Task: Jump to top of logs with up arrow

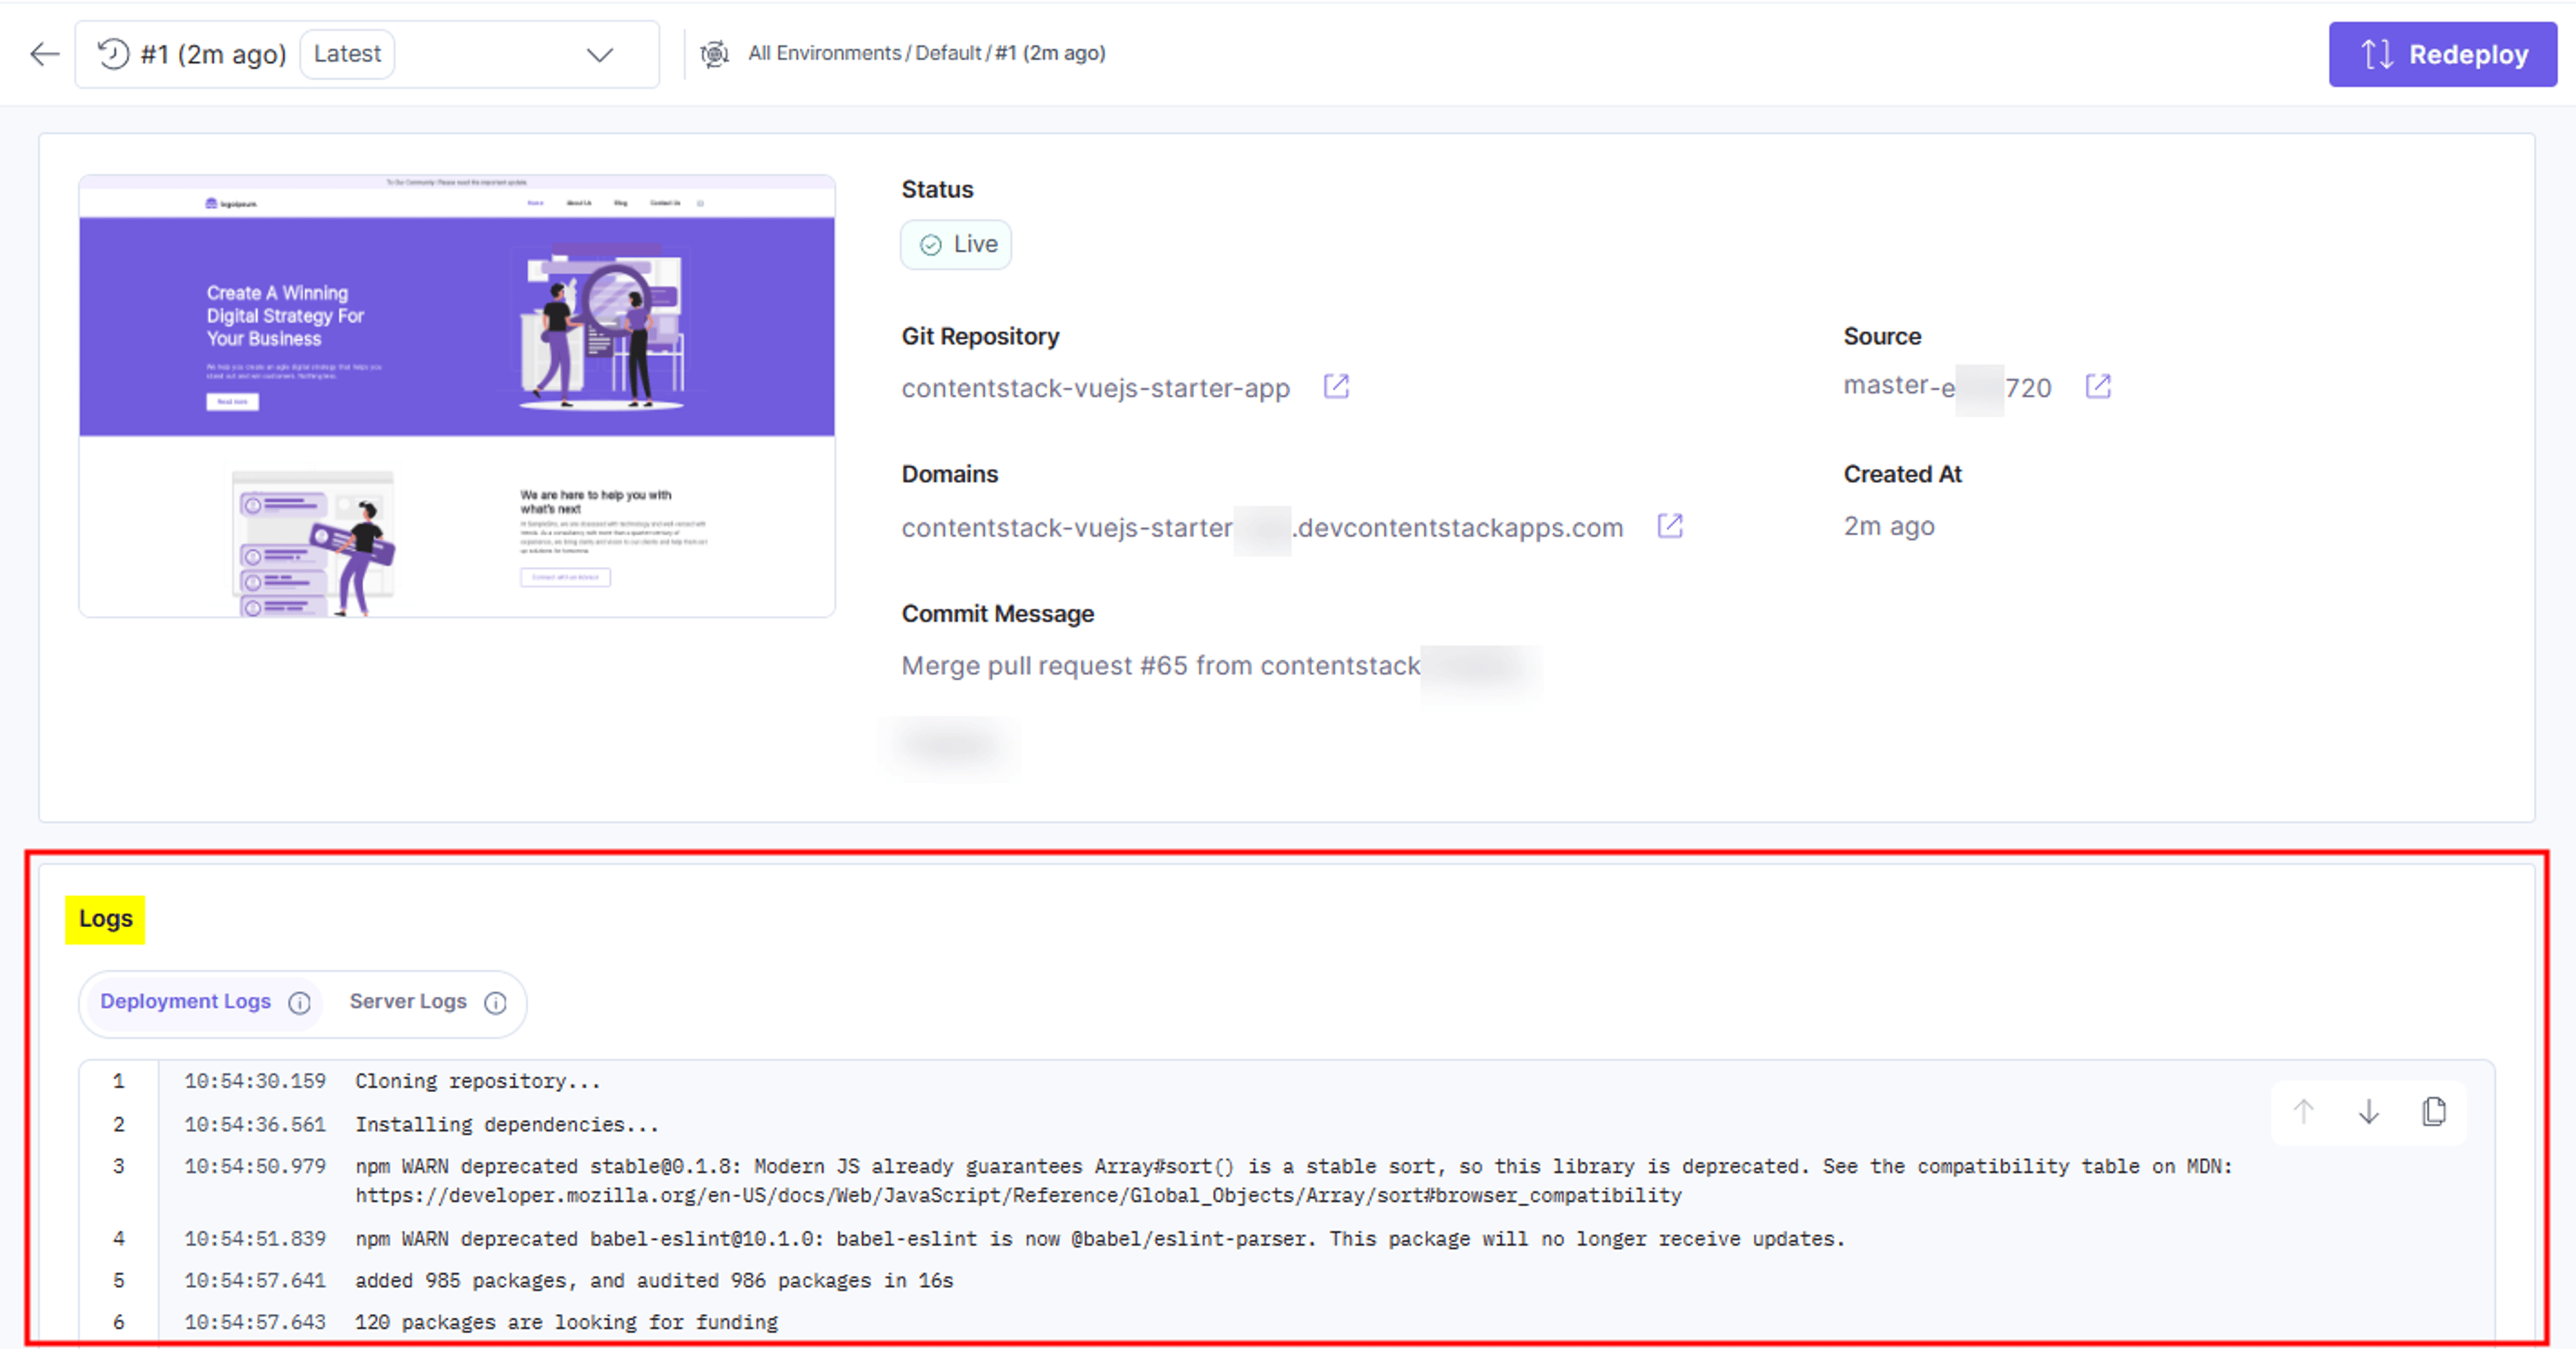Action: tap(2303, 1111)
